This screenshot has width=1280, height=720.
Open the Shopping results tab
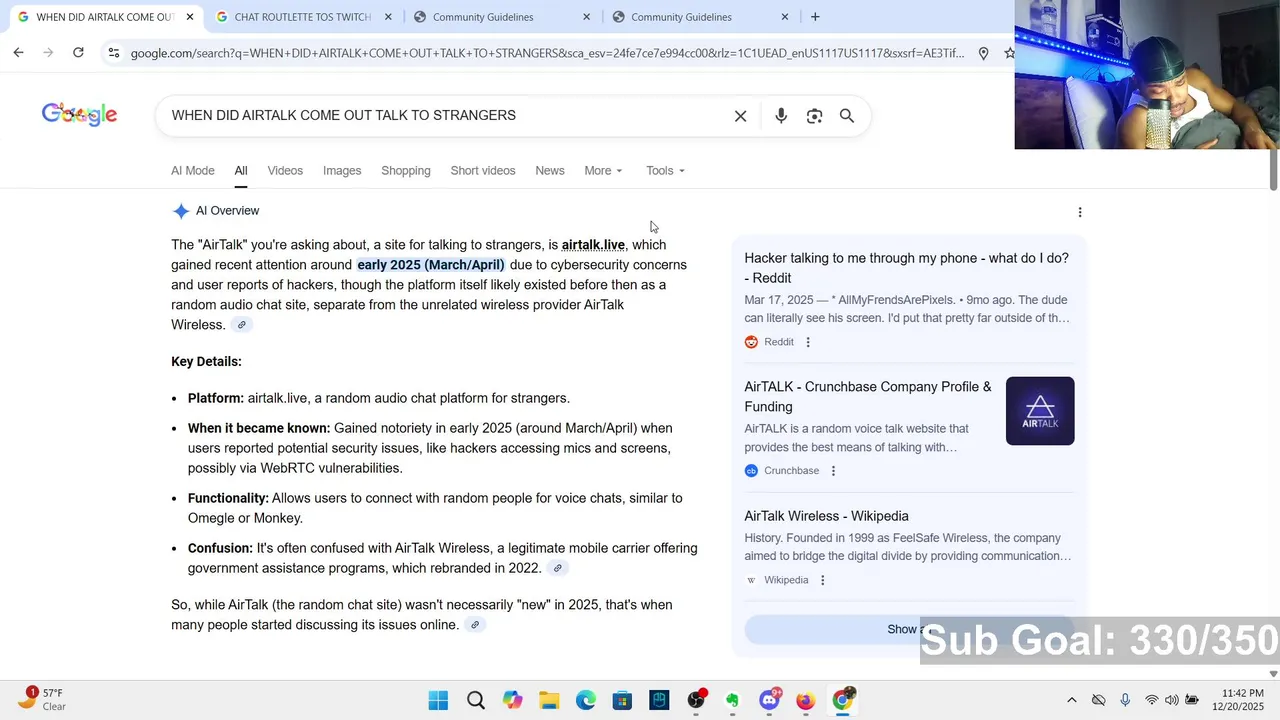406,171
